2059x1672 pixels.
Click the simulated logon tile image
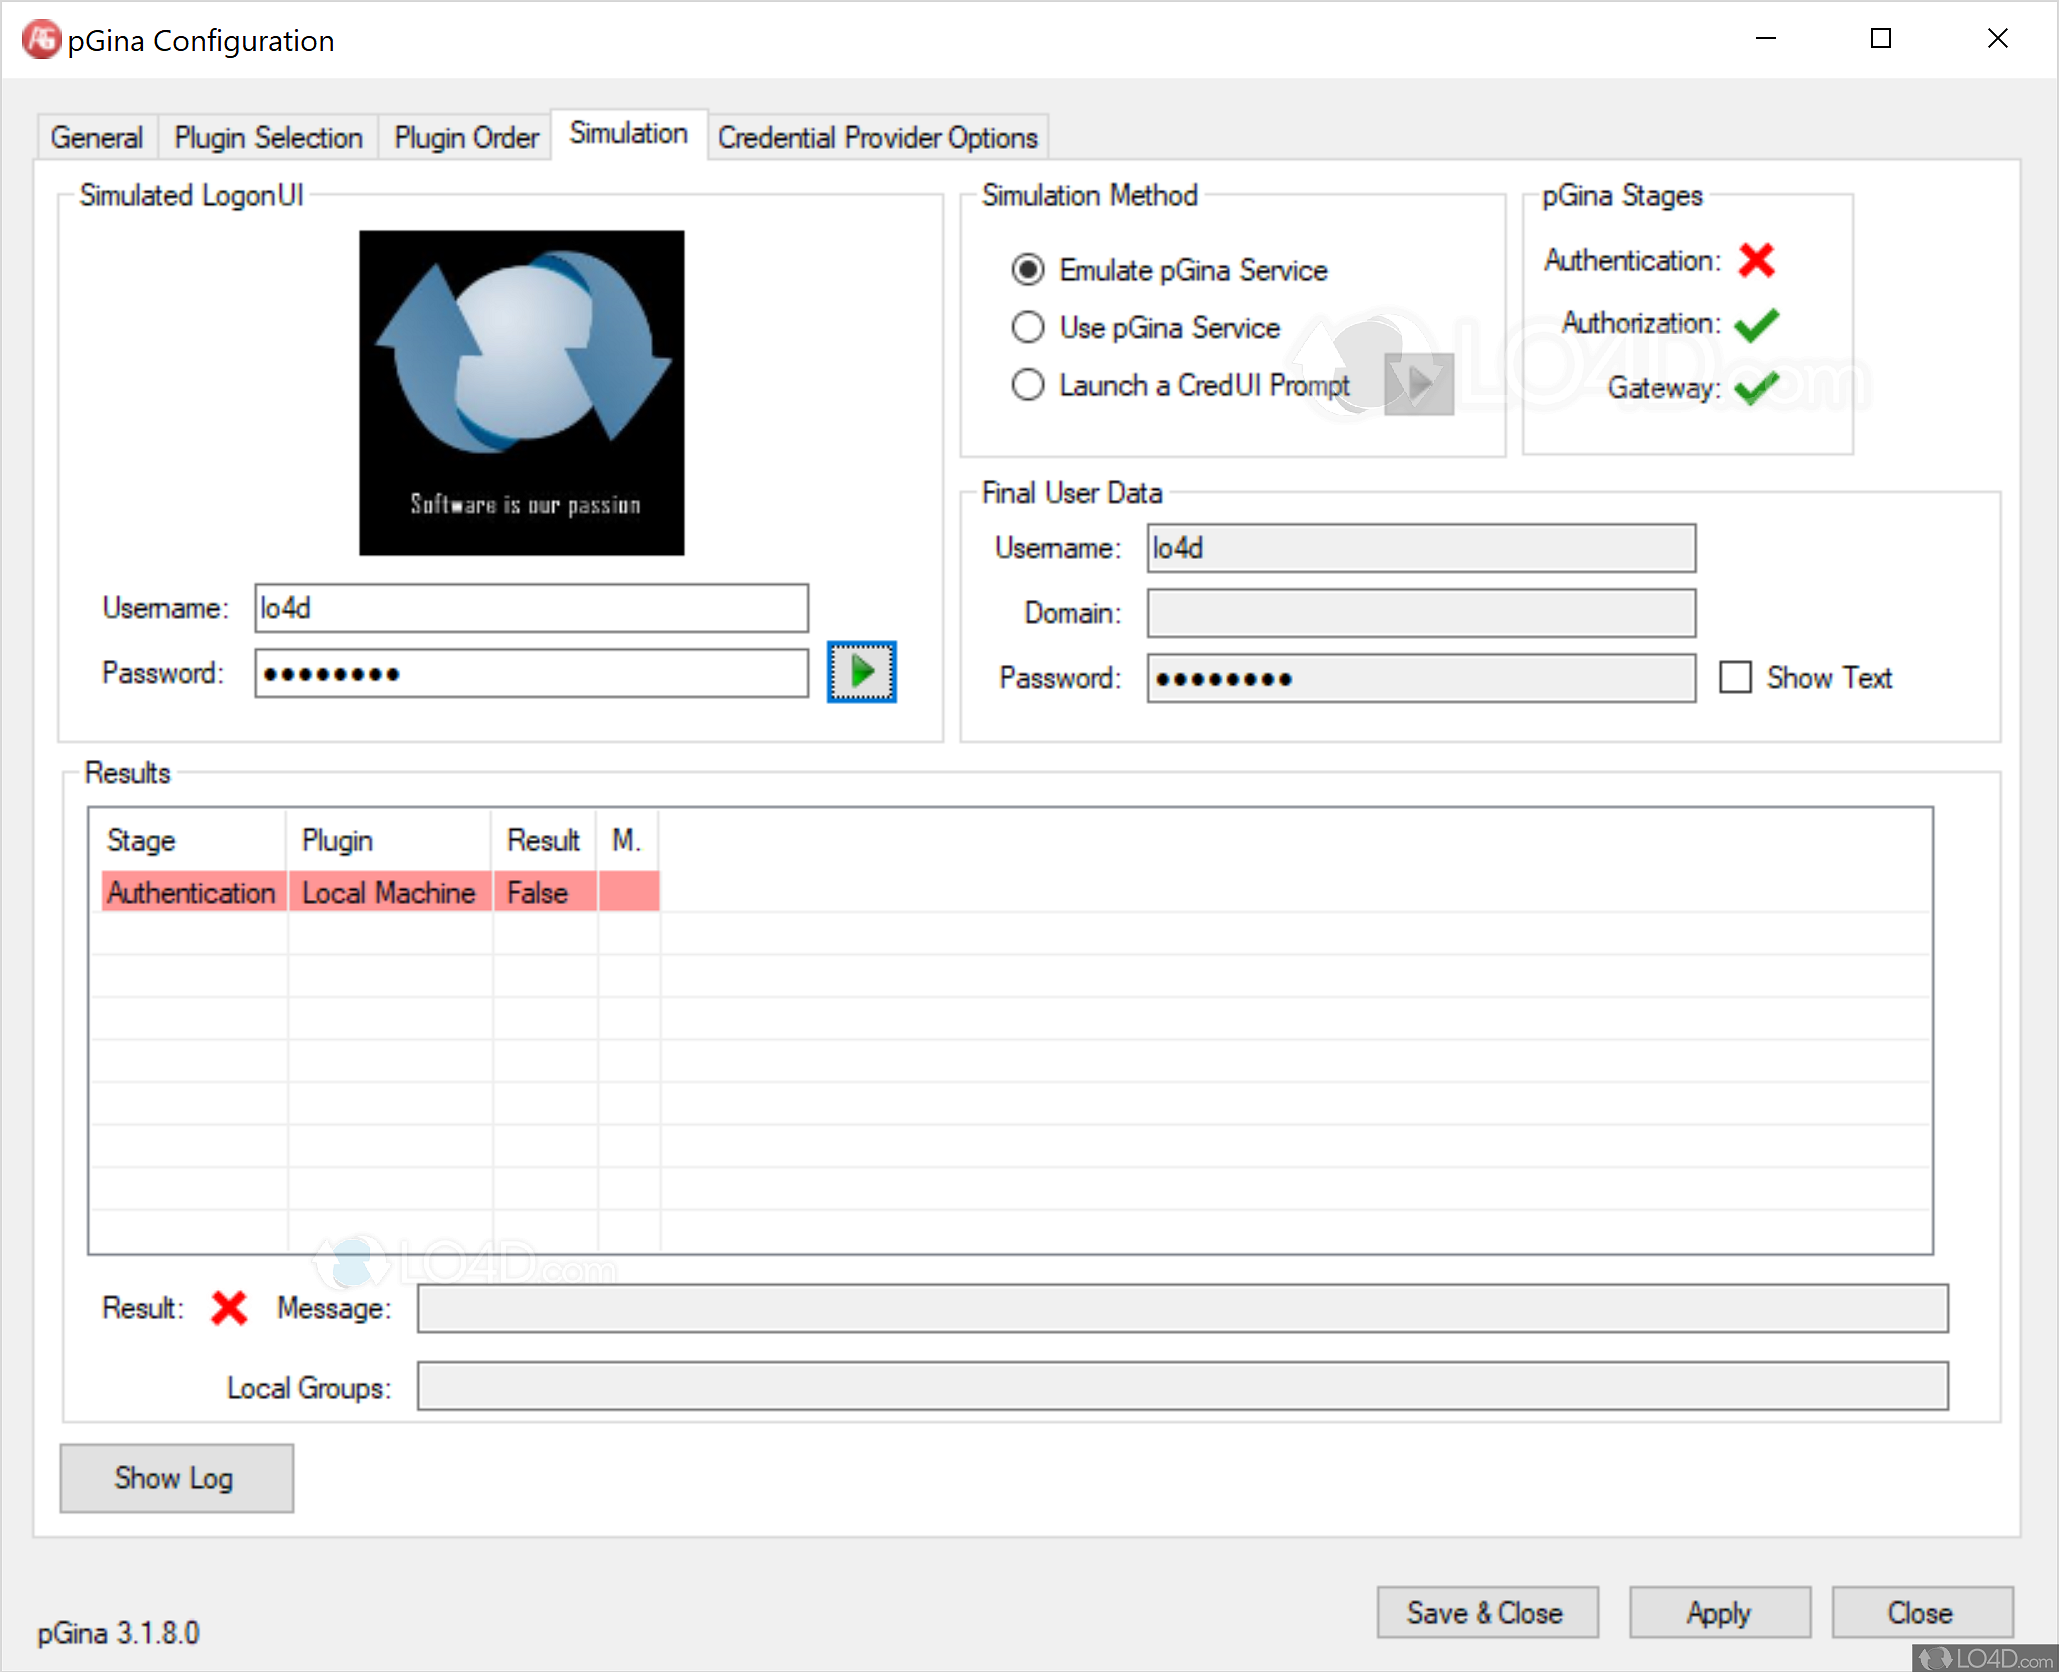(x=521, y=393)
